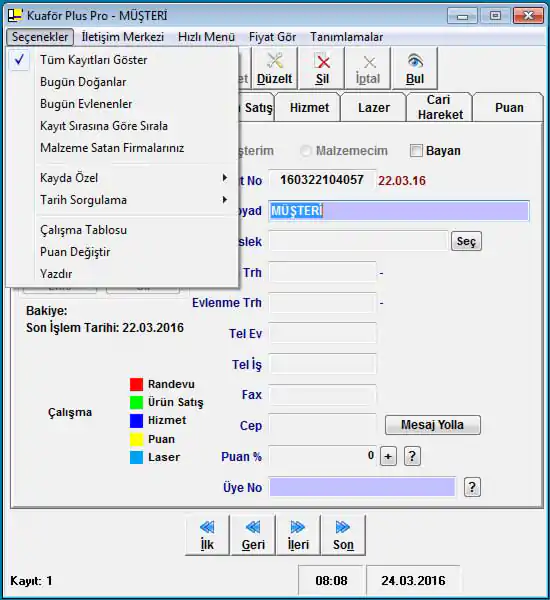The width and height of the screenshot is (550, 600).
Task: Click the red date 22.03.16
Action: point(402,181)
